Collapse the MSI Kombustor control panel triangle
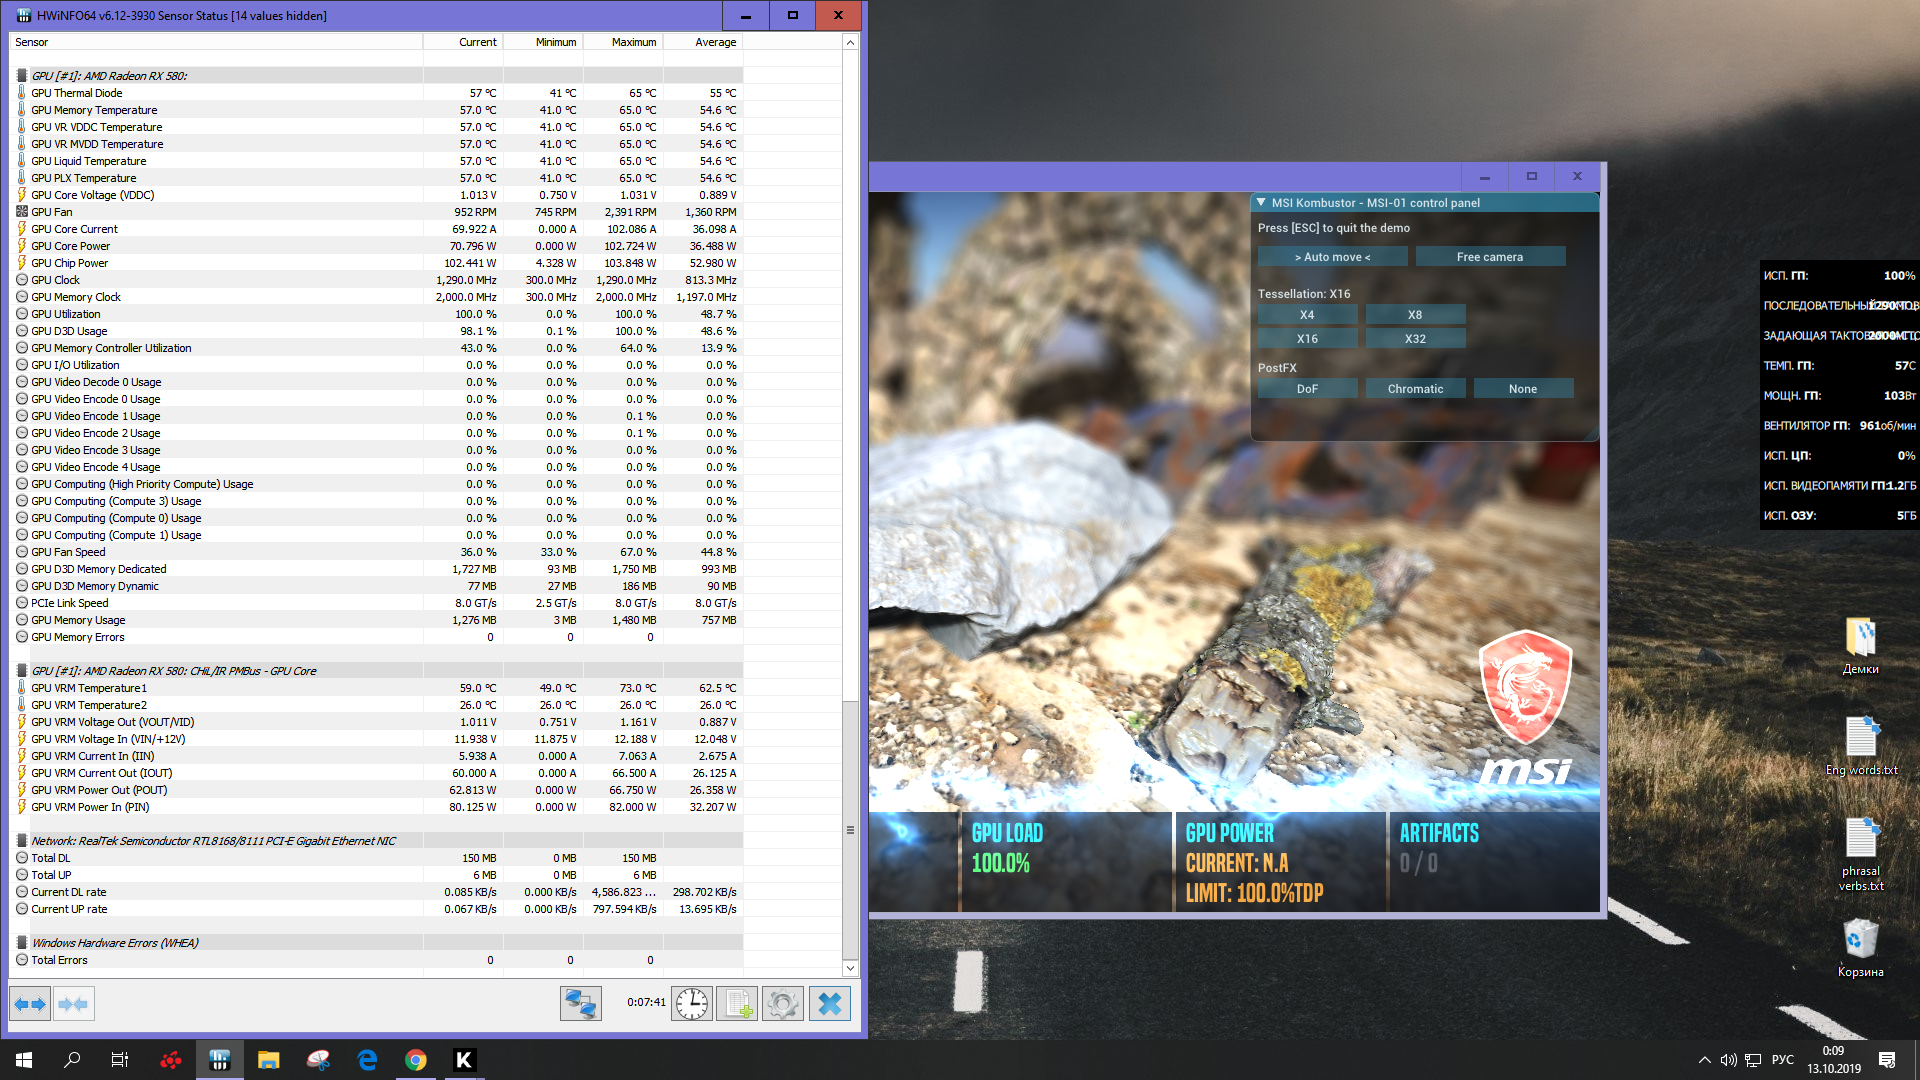This screenshot has height=1080, width=1920. (x=1261, y=203)
